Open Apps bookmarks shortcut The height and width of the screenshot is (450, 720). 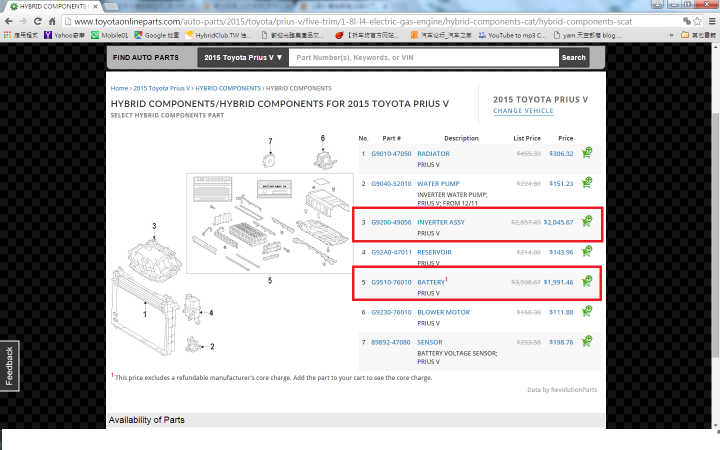(21, 35)
